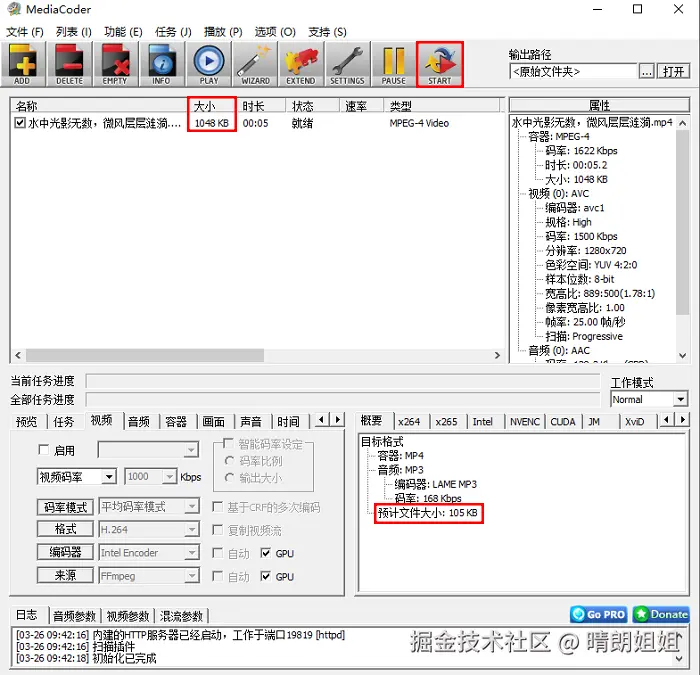Open the 列表 (I) menu
Image resolution: width=700 pixels, height=675 pixels.
point(74,32)
